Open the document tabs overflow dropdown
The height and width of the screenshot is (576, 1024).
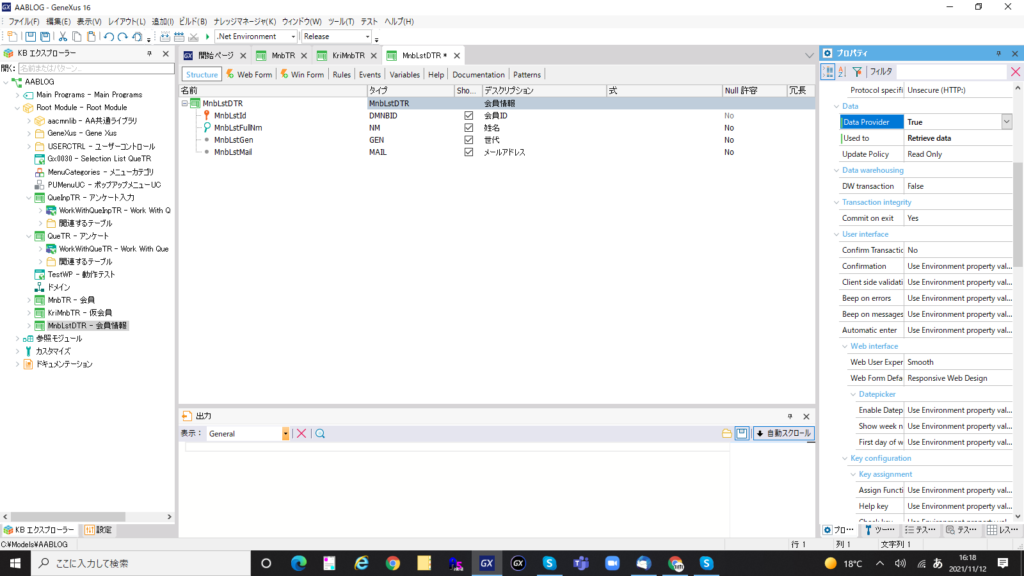coord(809,56)
